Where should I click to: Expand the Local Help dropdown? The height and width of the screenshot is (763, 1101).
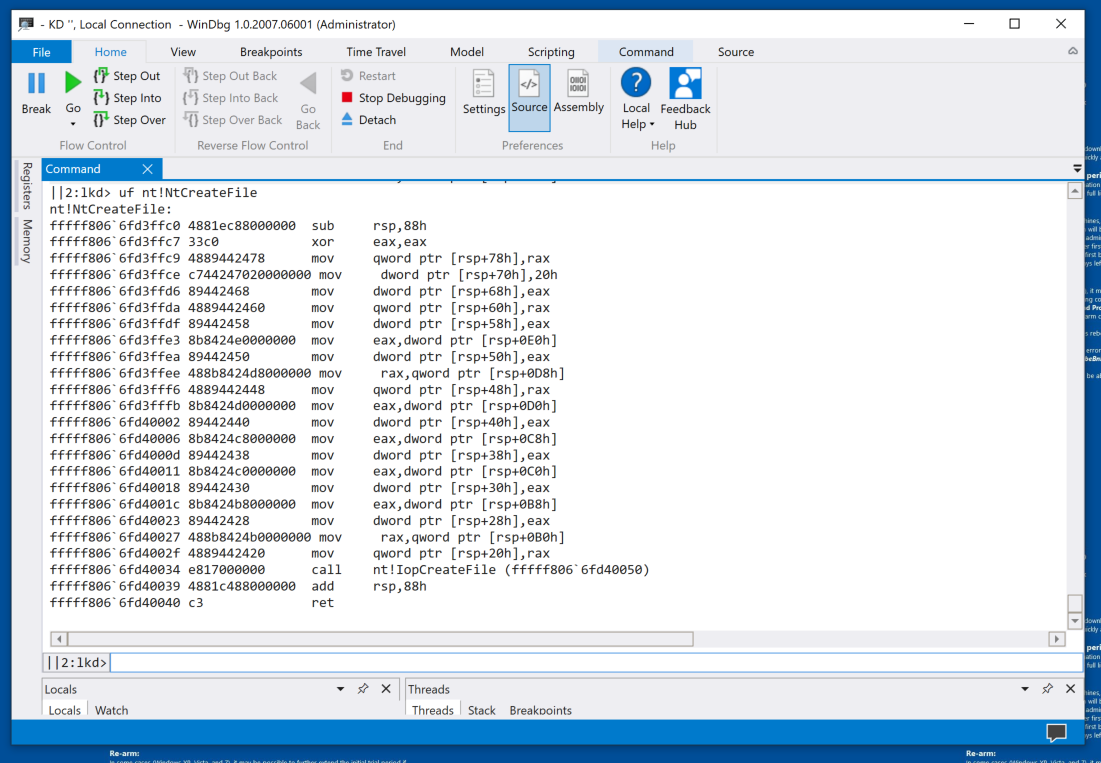tap(652, 125)
